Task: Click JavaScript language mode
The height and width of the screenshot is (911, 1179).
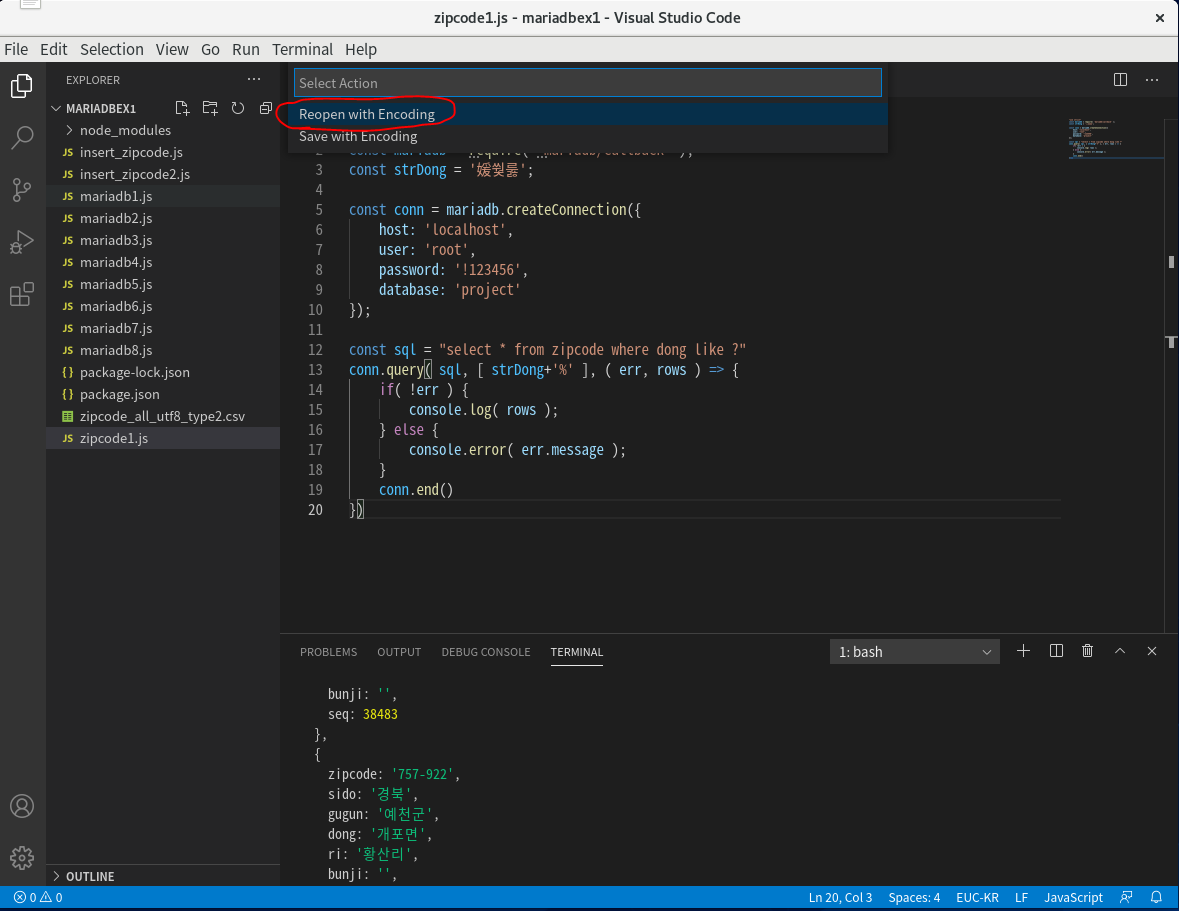Action: (x=1073, y=897)
